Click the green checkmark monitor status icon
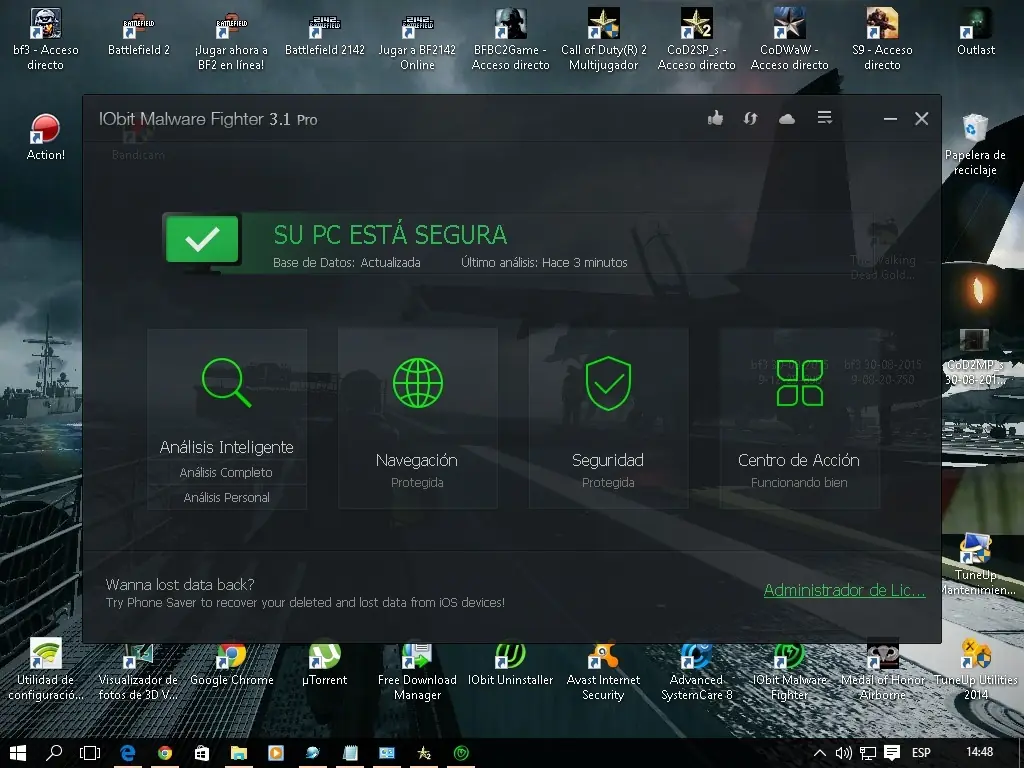 click(x=202, y=242)
